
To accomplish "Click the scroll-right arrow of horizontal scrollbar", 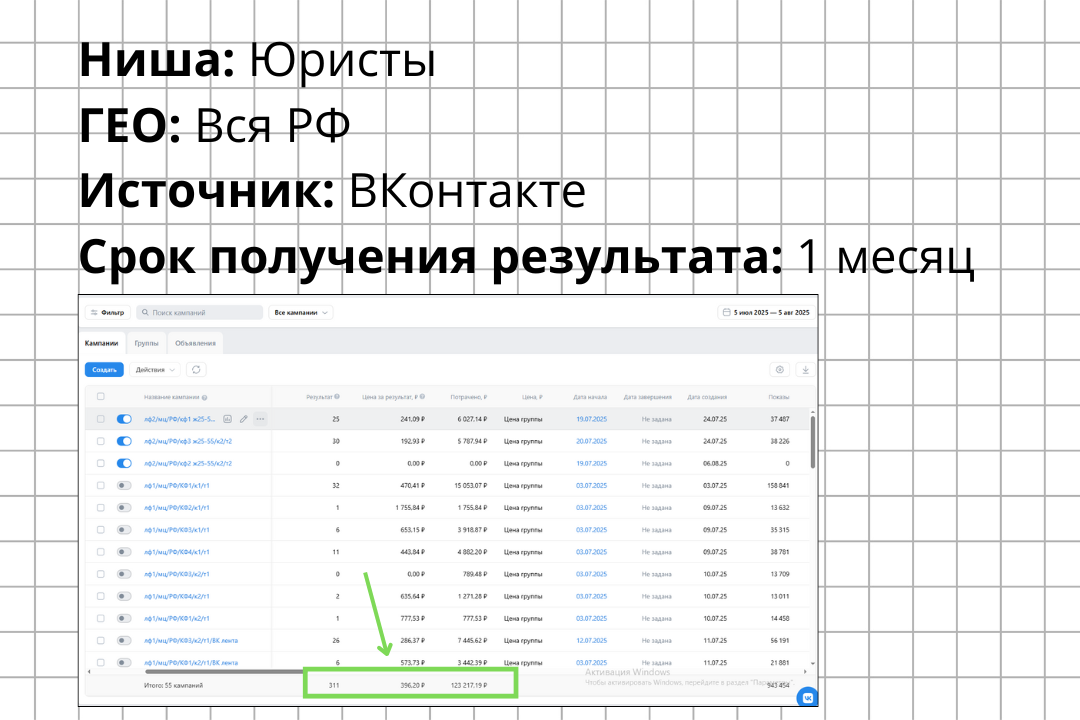I will click(805, 671).
